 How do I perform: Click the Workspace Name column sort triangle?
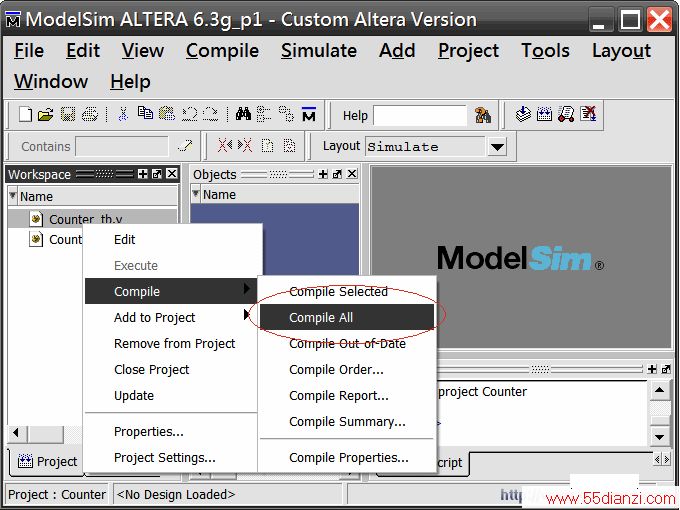click(13, 195)
